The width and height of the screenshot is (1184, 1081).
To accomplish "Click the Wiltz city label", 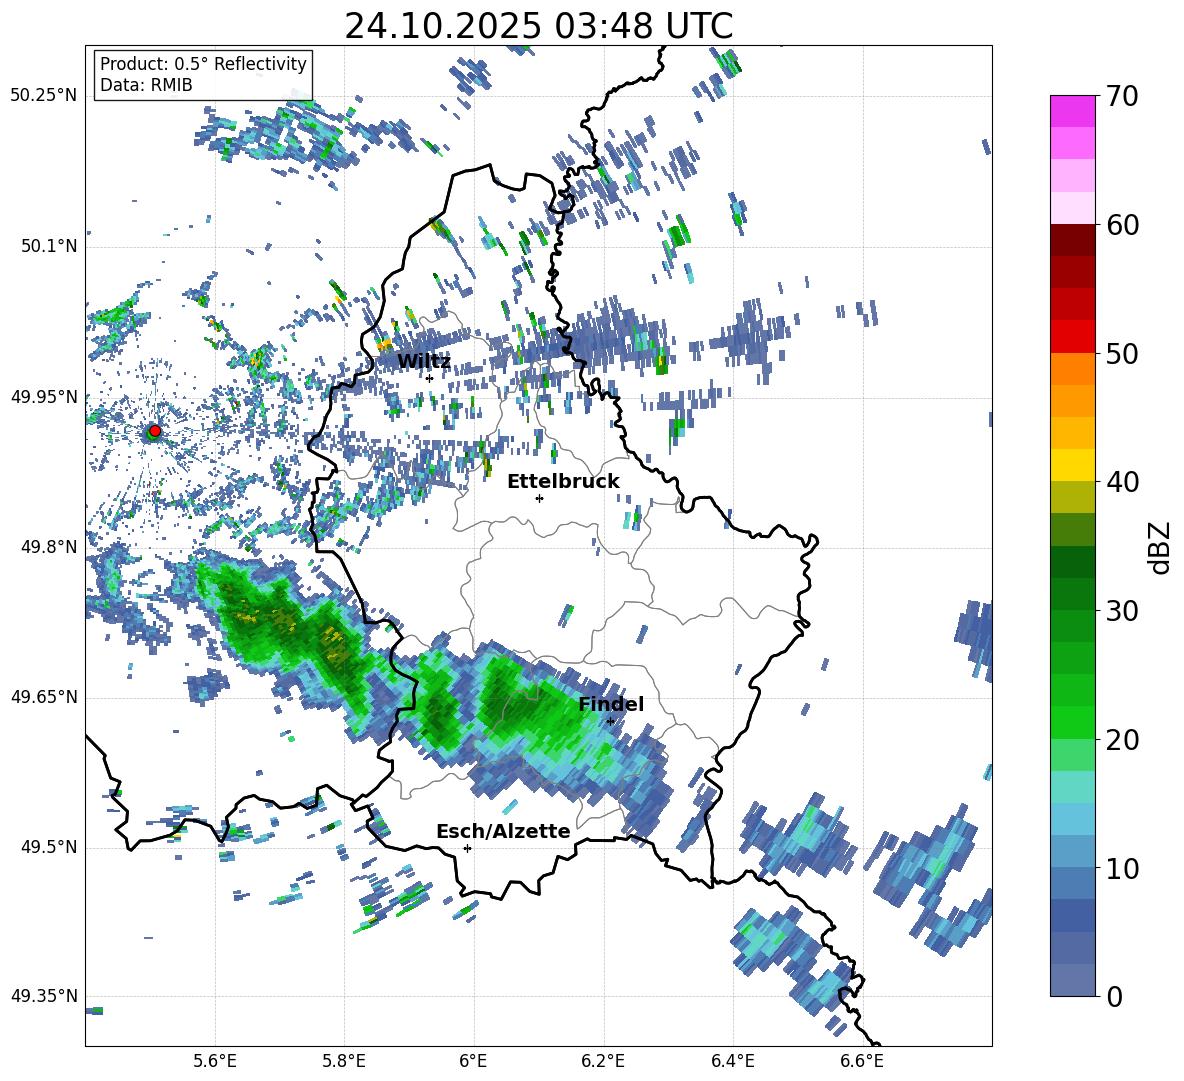I will coord(424,361).
